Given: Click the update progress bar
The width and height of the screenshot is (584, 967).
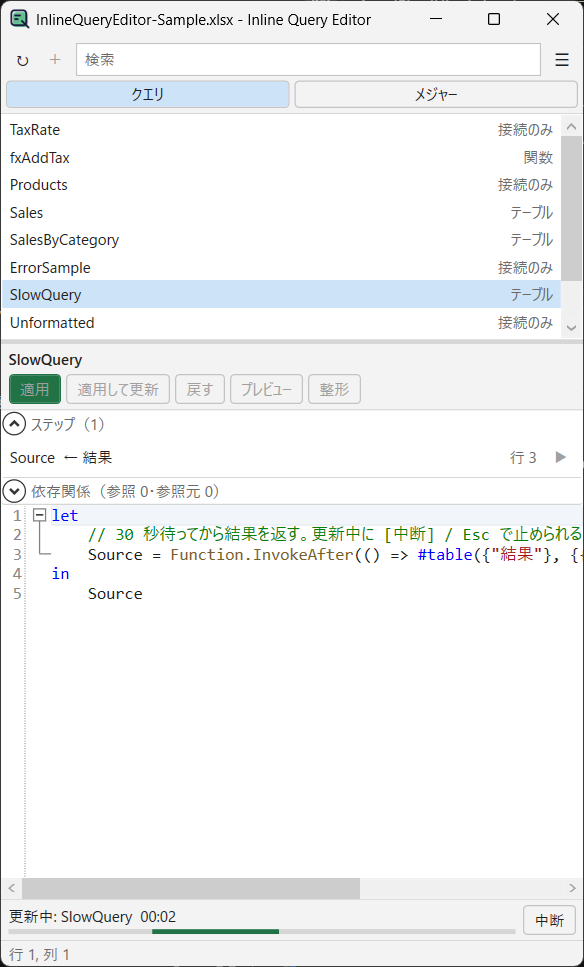Looking at the screenshot, I should pyautogui.click(x=262, y=931).
